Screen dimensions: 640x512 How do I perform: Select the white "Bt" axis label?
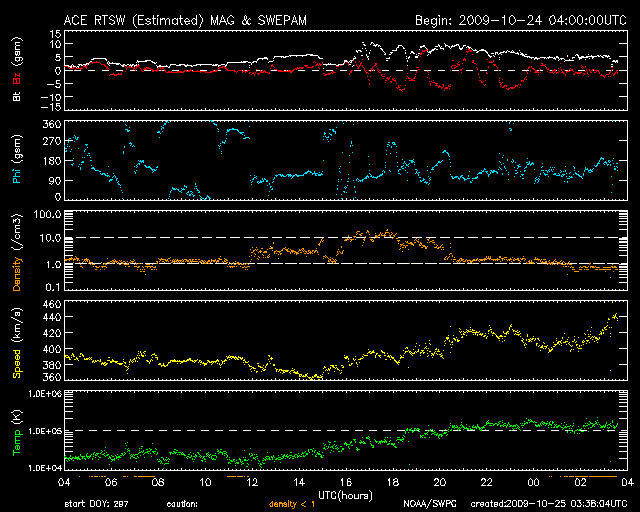point(17,96)
